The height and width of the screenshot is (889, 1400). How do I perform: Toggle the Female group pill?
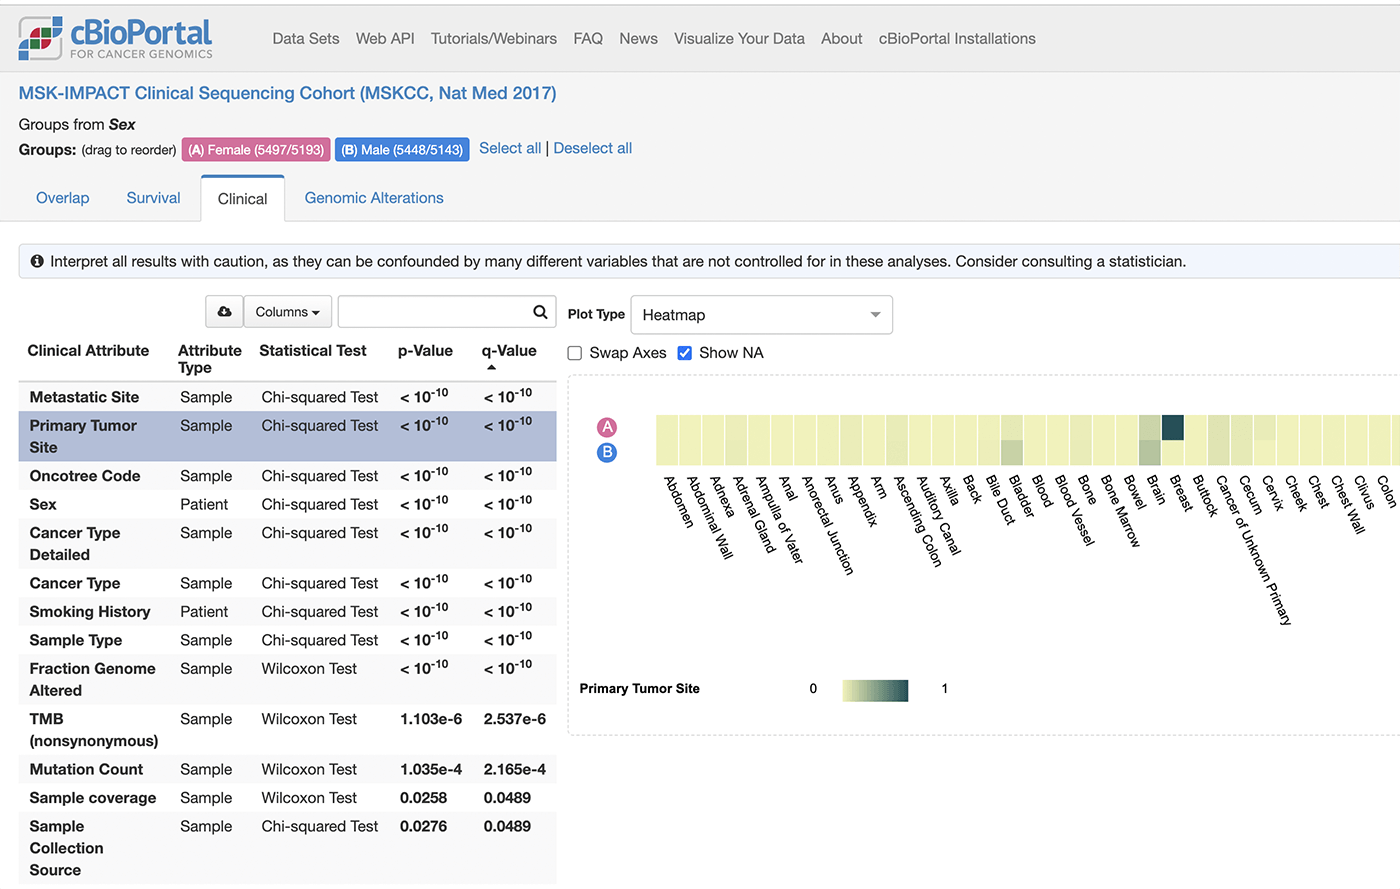point(256,150)
